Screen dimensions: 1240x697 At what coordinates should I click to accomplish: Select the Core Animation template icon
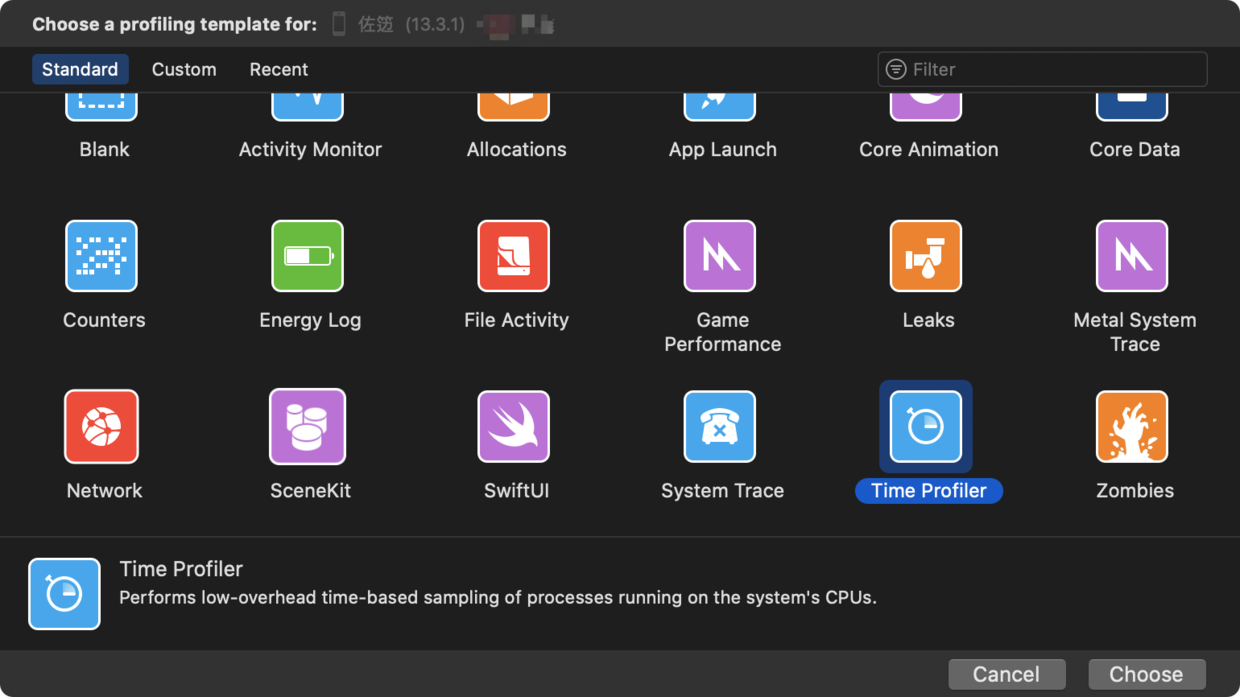(925, 107)
